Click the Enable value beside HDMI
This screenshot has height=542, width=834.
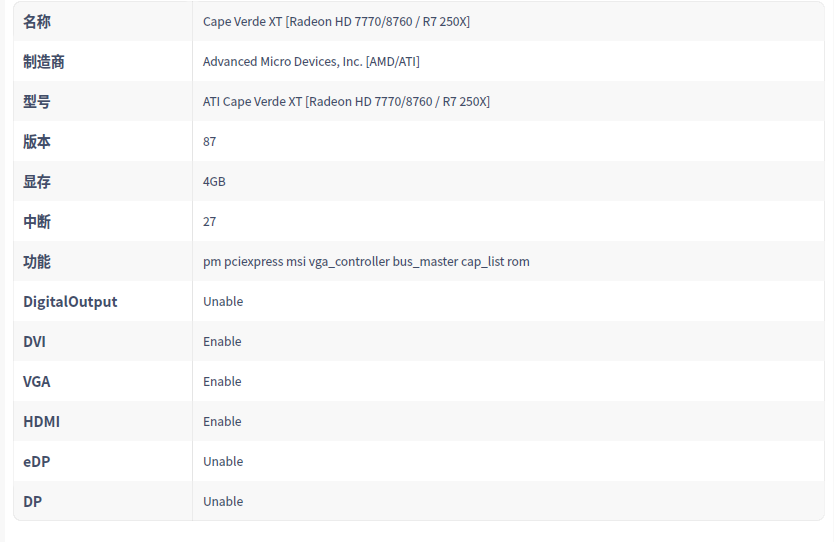[222, 422]
